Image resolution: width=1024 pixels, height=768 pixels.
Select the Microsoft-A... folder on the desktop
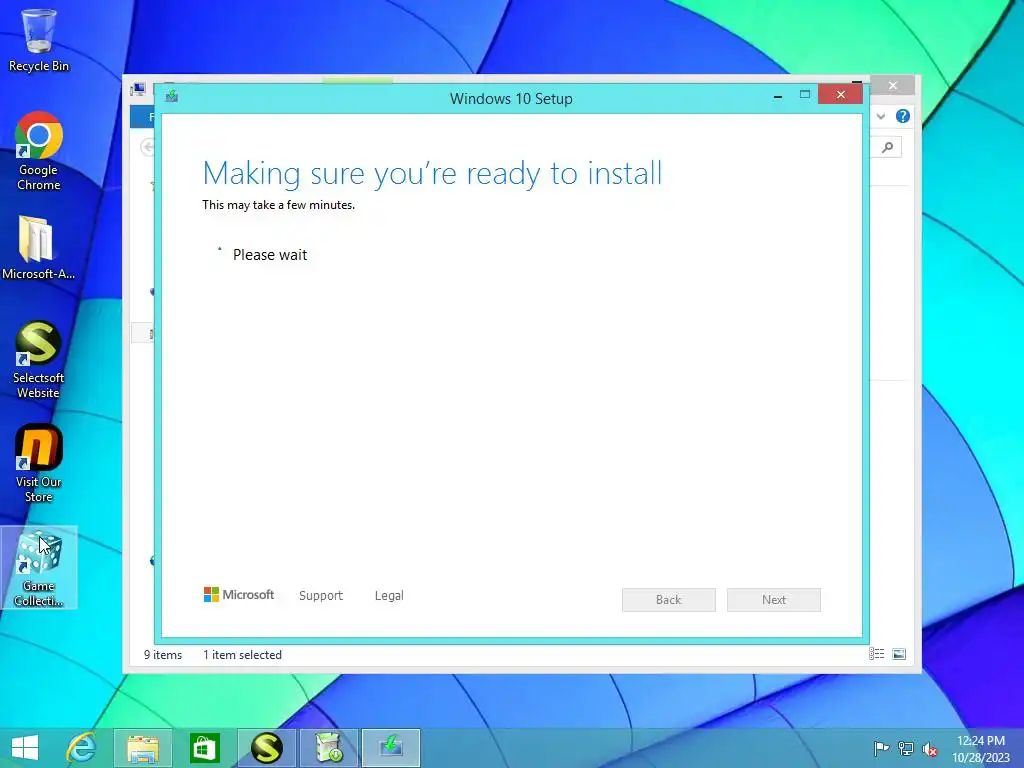39,248
